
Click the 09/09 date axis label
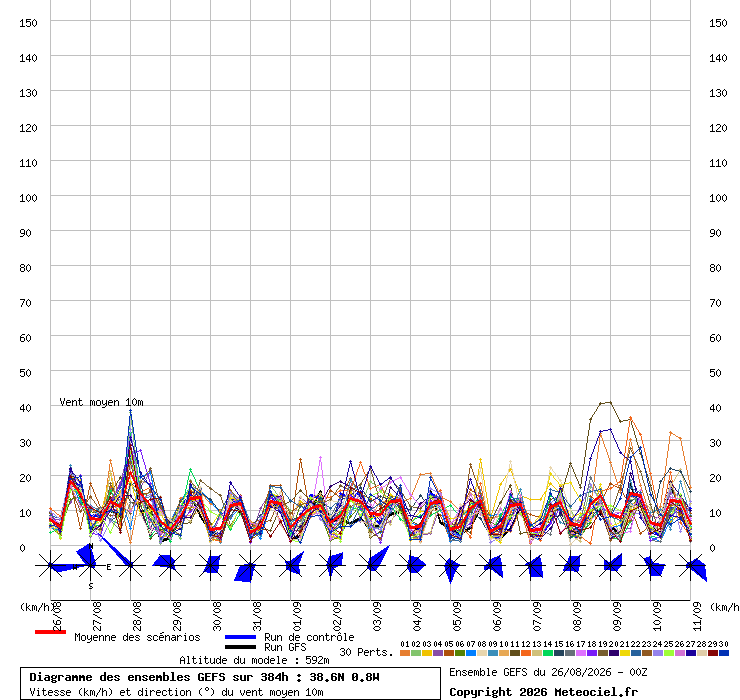[617, 616]
